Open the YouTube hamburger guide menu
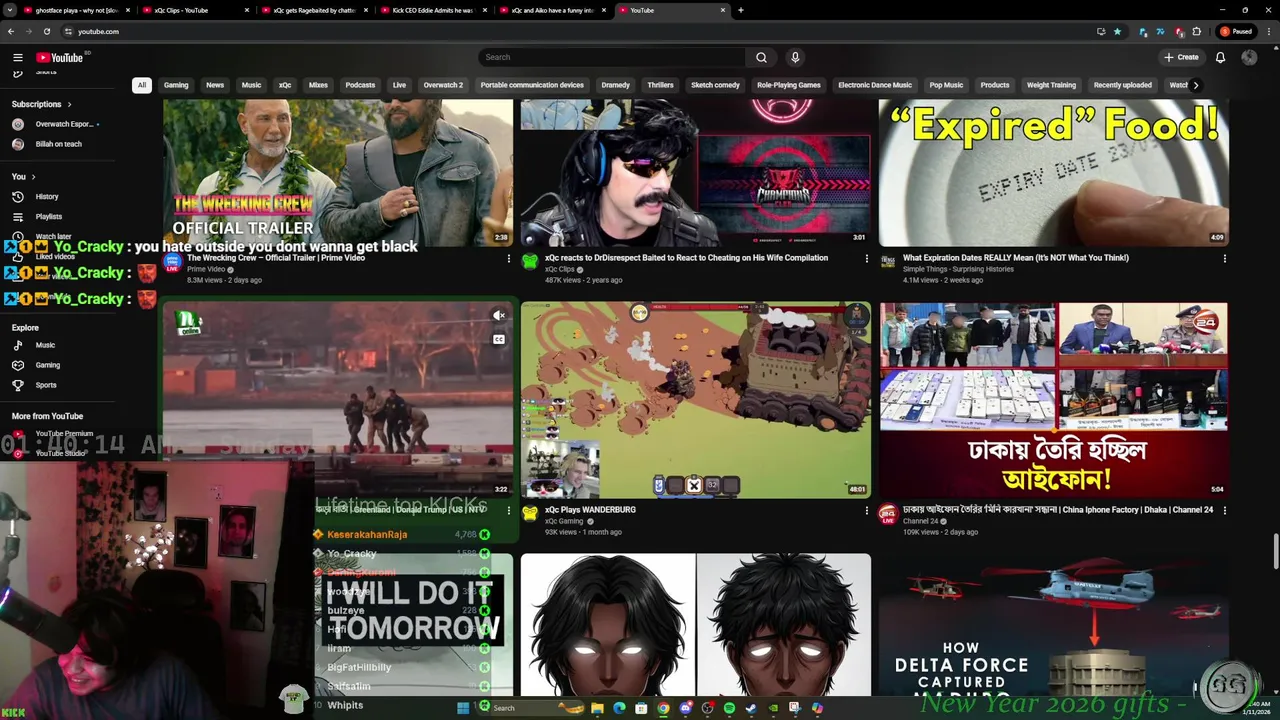 tap(17, 57)
